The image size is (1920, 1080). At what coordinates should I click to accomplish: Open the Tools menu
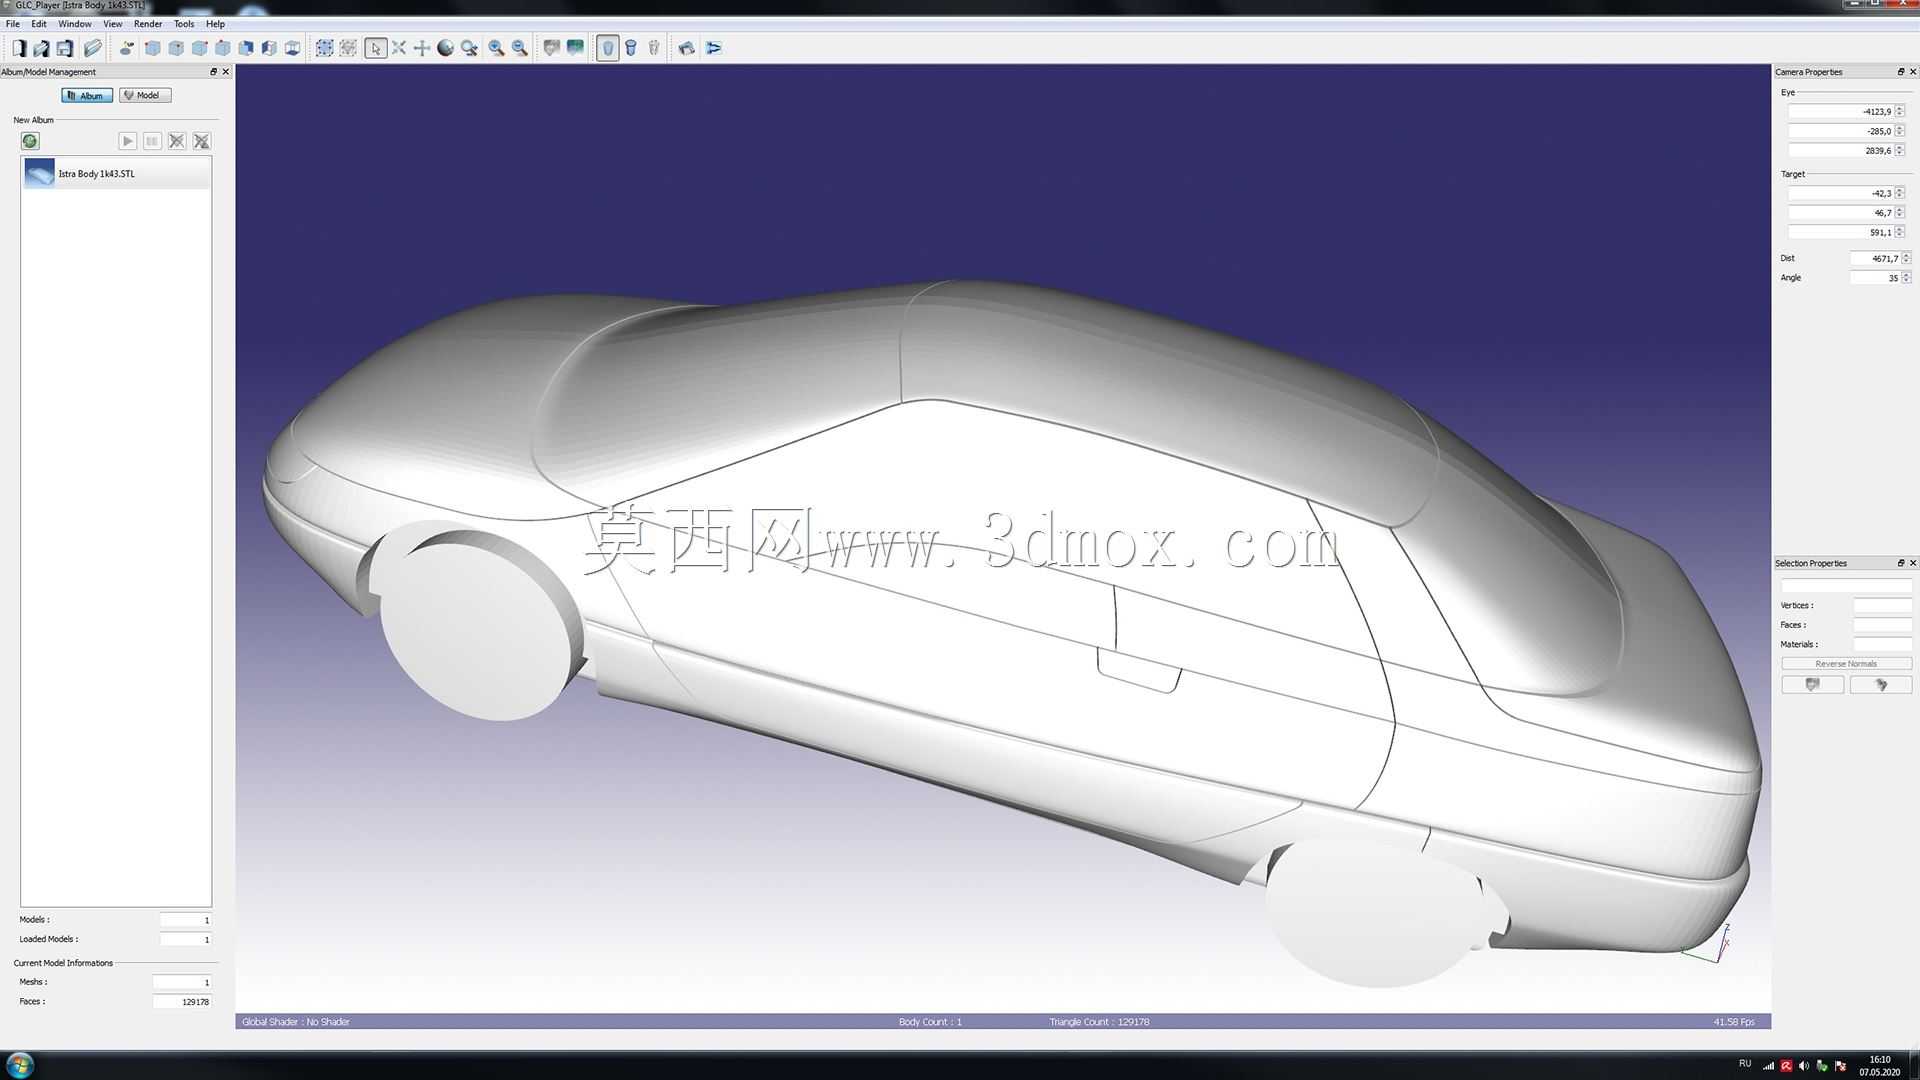coord(184,24)
